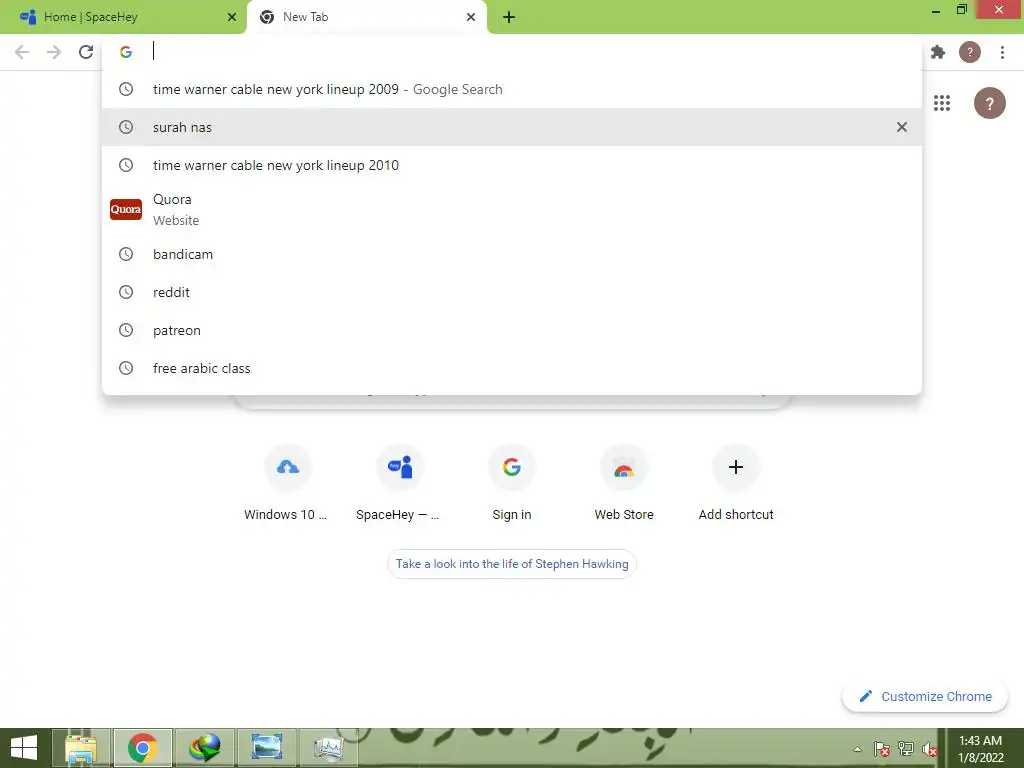Viewport: 1024px width, 768px height.
Task: Click the Quora logo icon
Action: (126, 210)
